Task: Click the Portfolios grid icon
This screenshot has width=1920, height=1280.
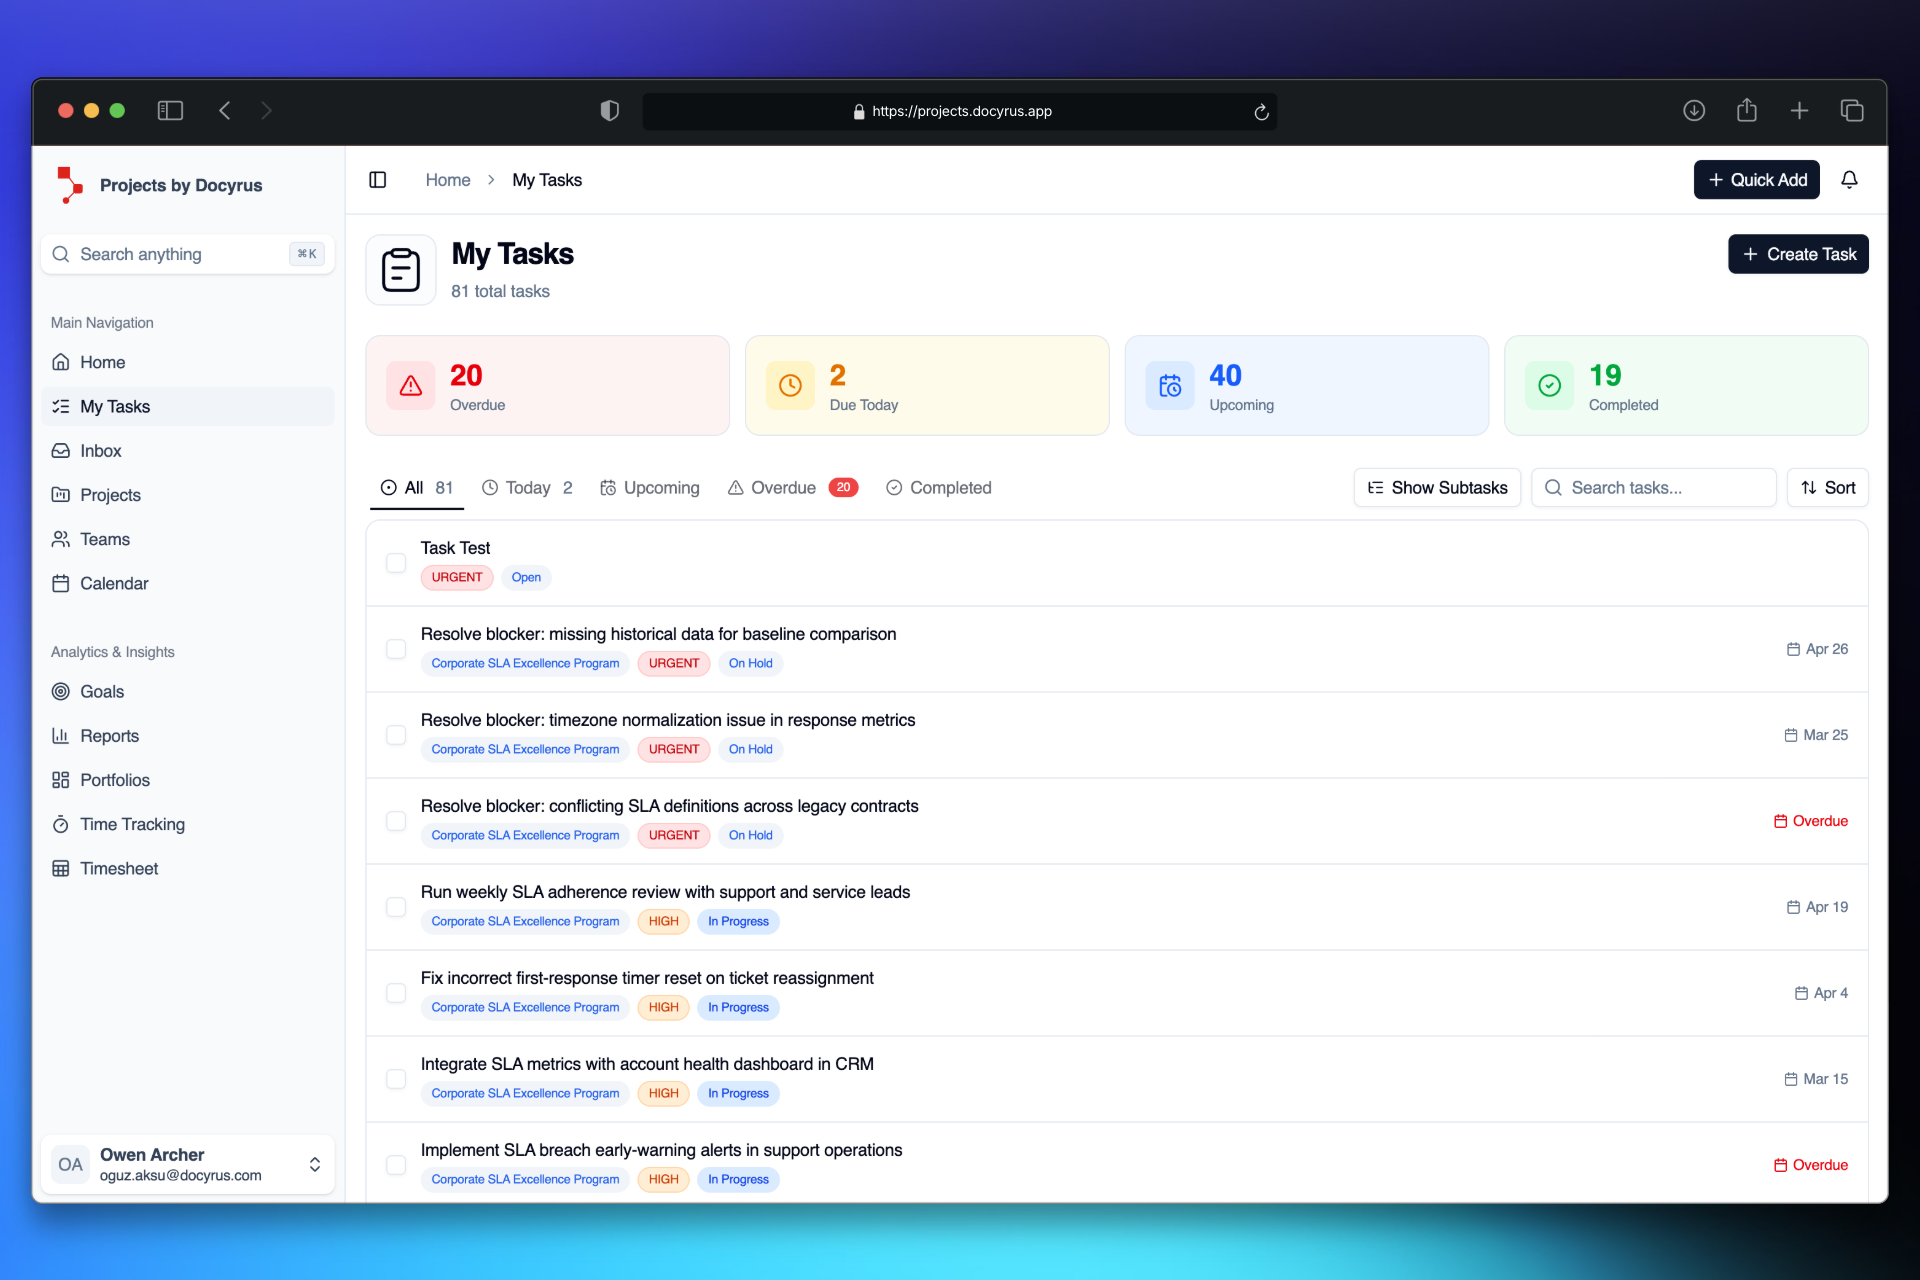Action: [61, 780]
